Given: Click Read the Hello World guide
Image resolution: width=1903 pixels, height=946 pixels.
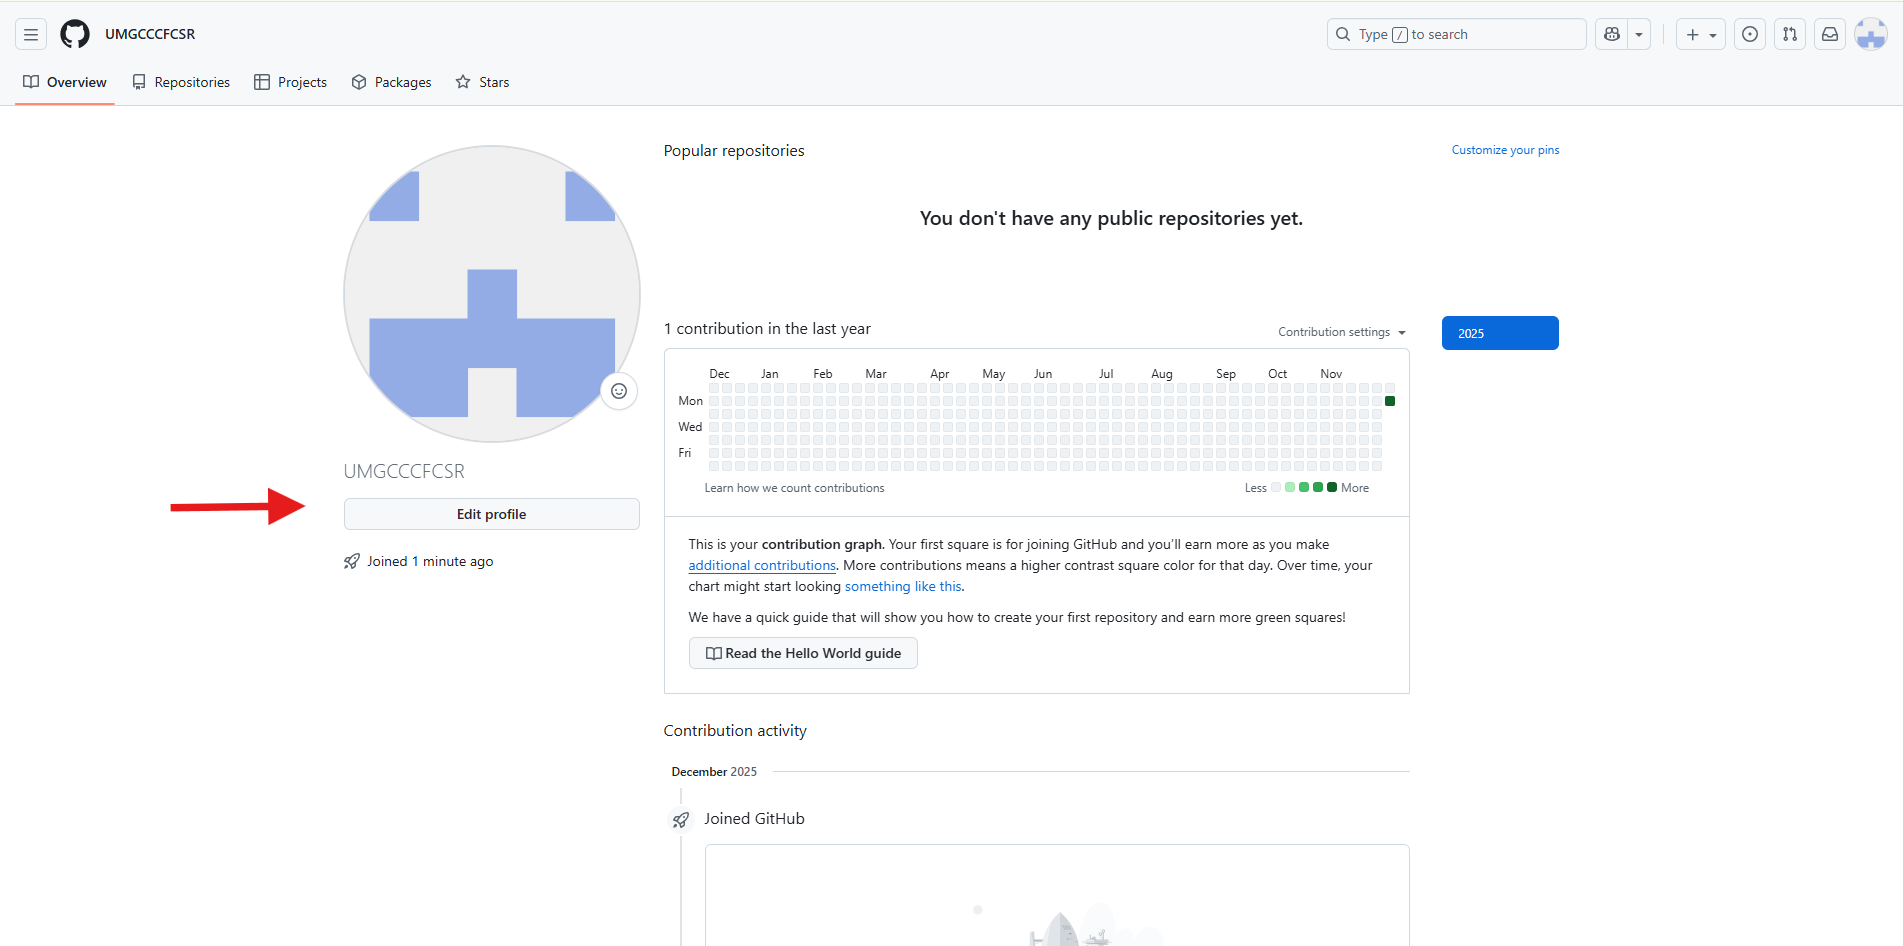Looking at the screenshot, I should (803, 653).
